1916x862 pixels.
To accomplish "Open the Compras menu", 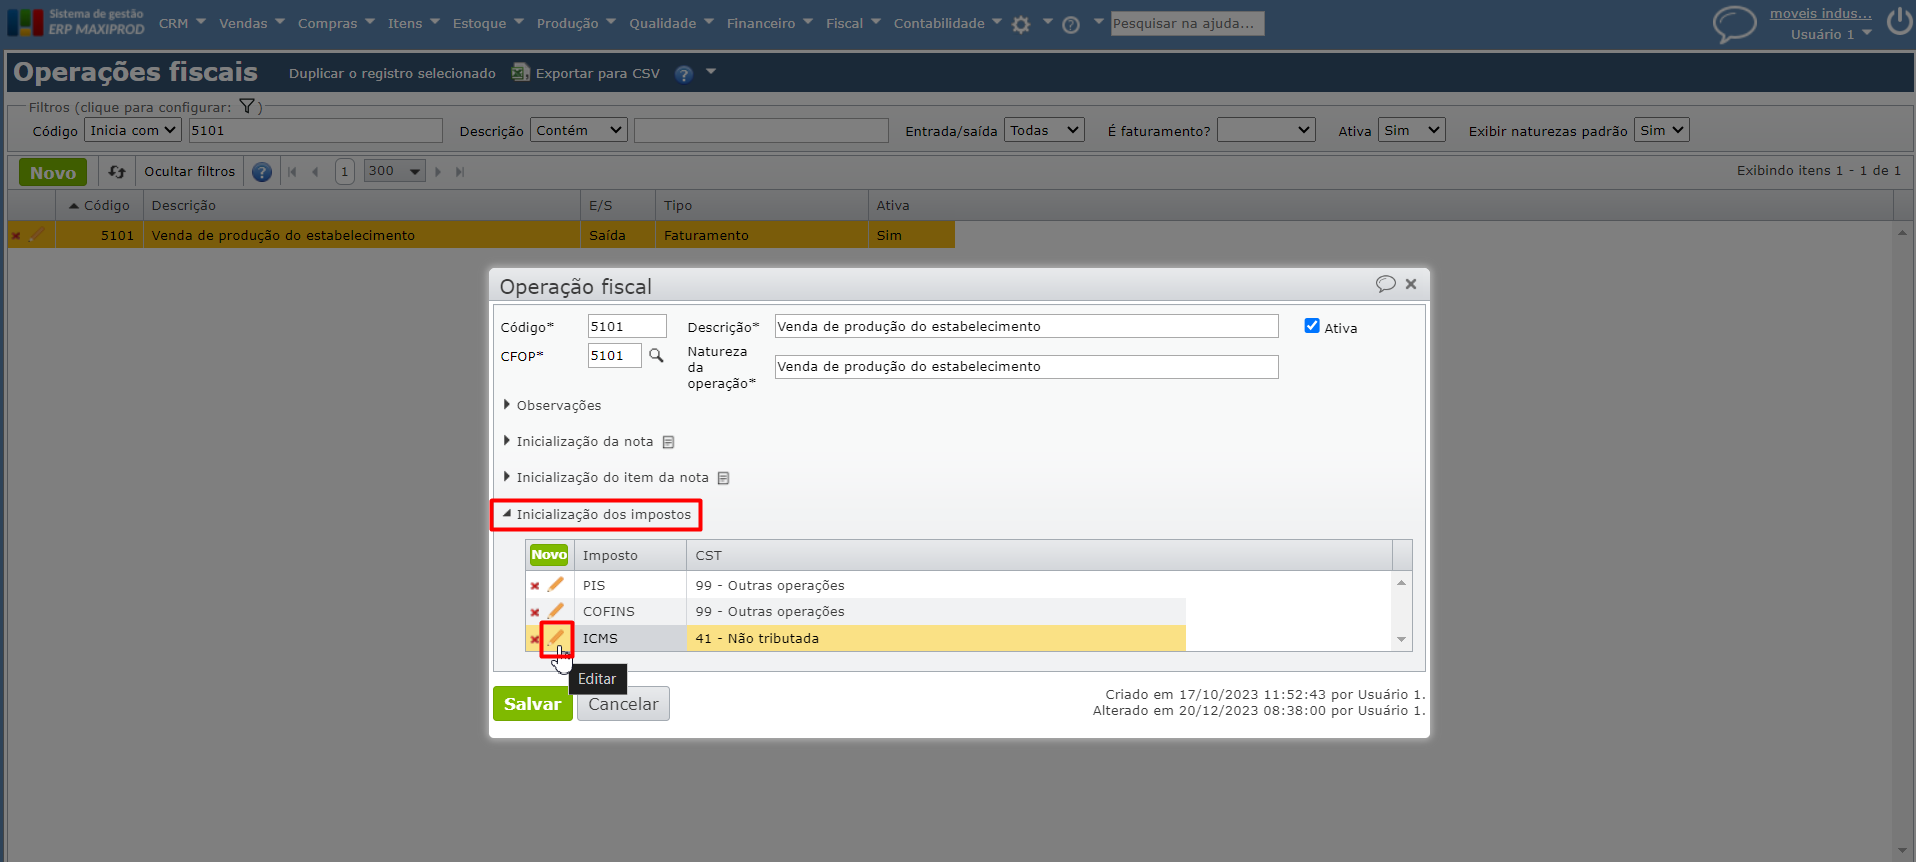I will [336, 23].
